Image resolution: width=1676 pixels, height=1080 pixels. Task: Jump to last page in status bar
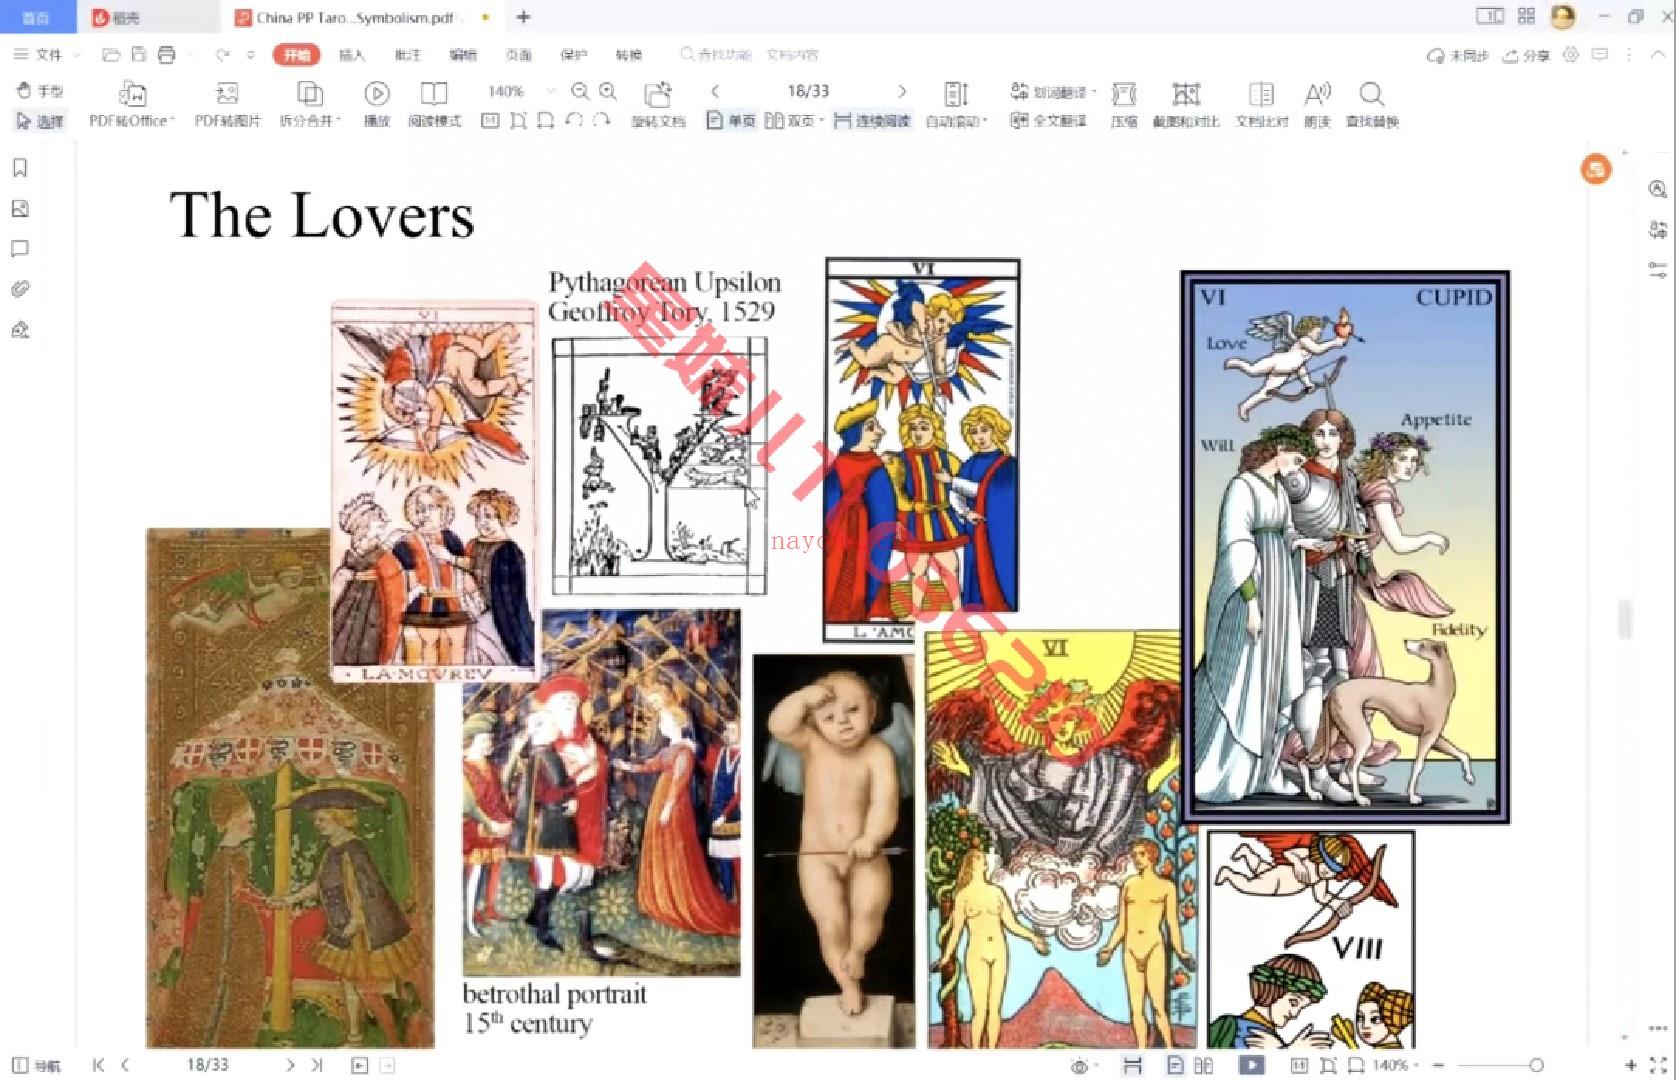click(317, 1066)
